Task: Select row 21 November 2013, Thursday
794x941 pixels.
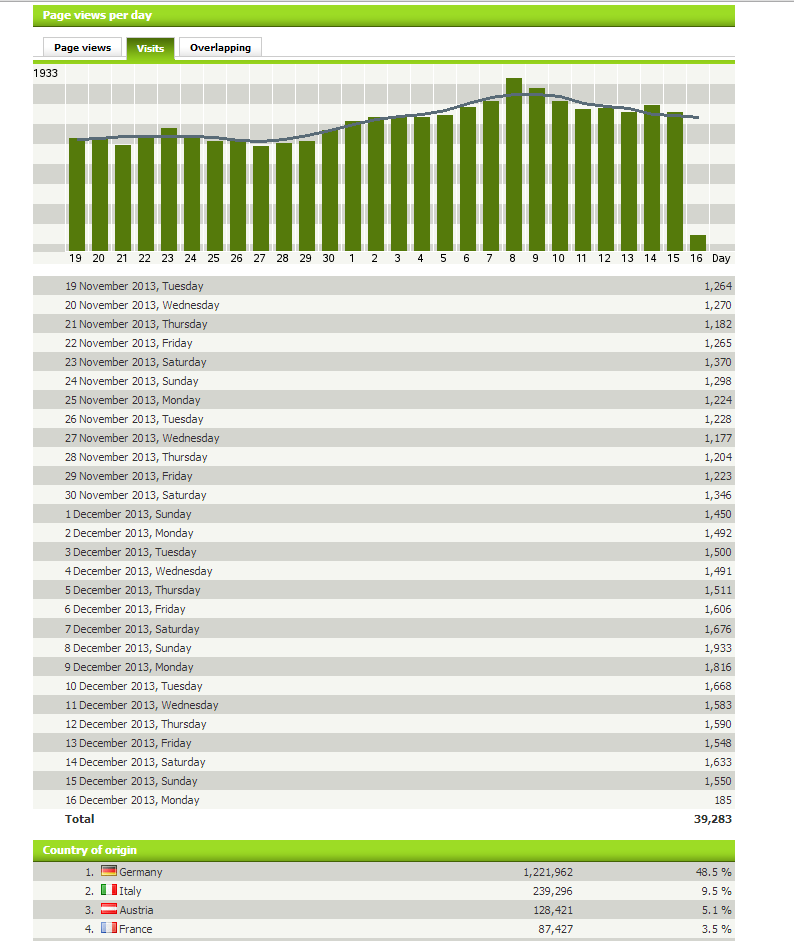Action: pyautogui.click(x=383, y=324)
